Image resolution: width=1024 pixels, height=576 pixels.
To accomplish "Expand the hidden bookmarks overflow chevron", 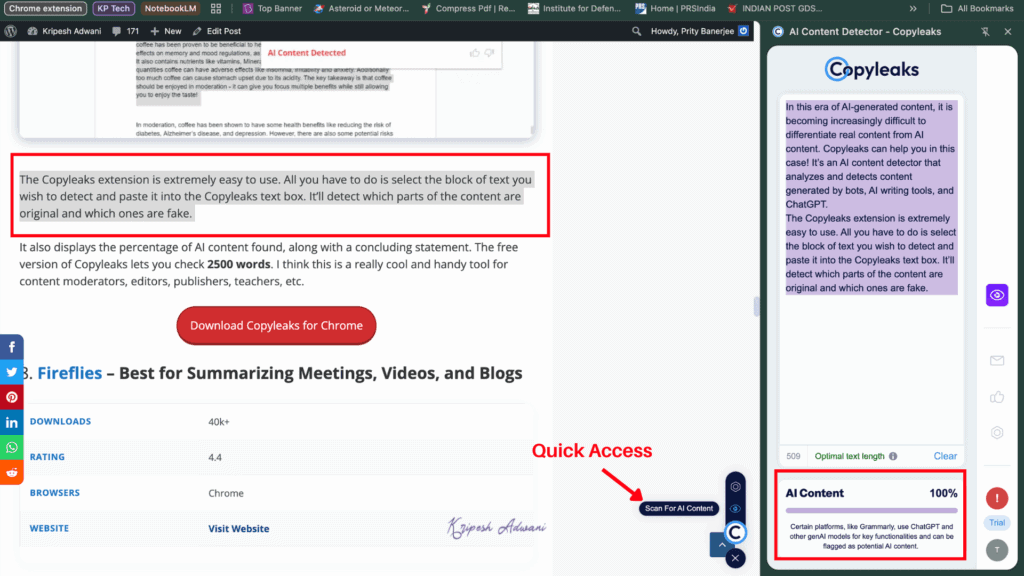I will 913,9.
